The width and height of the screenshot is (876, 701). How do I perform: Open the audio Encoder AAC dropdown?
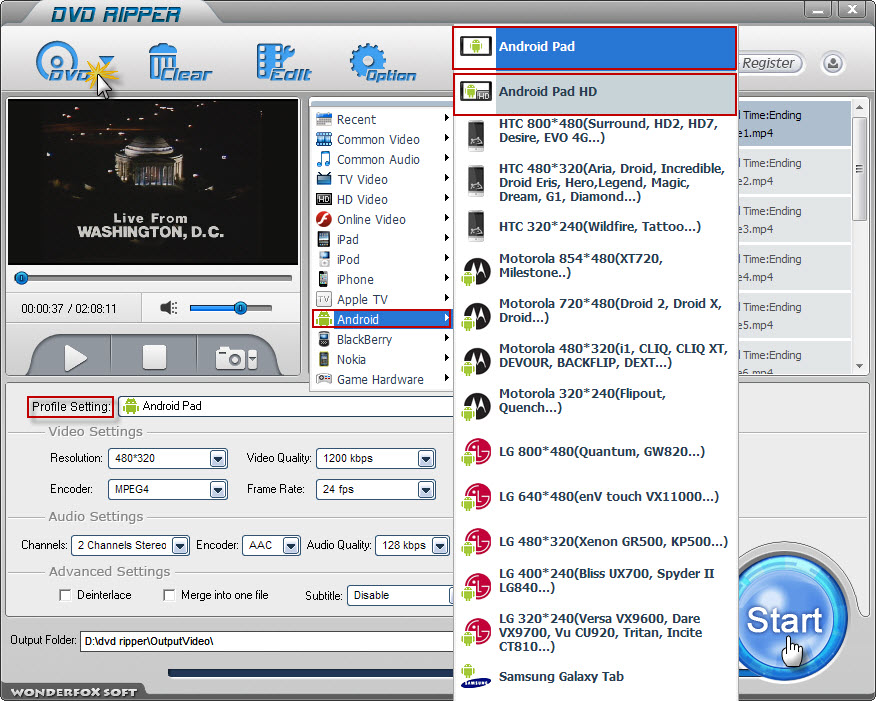point(271,545)
